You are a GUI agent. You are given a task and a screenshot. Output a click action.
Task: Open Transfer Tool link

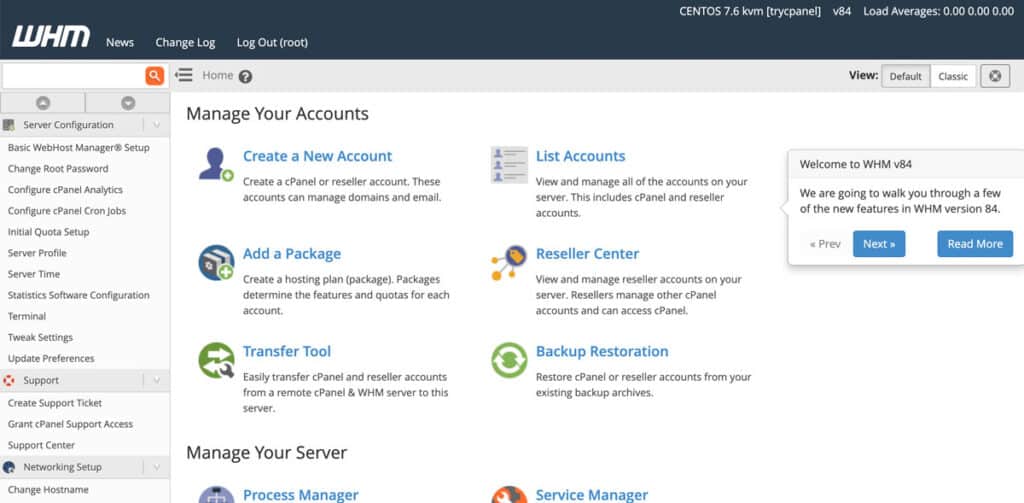pyautogui.click(x=287, y=351)
